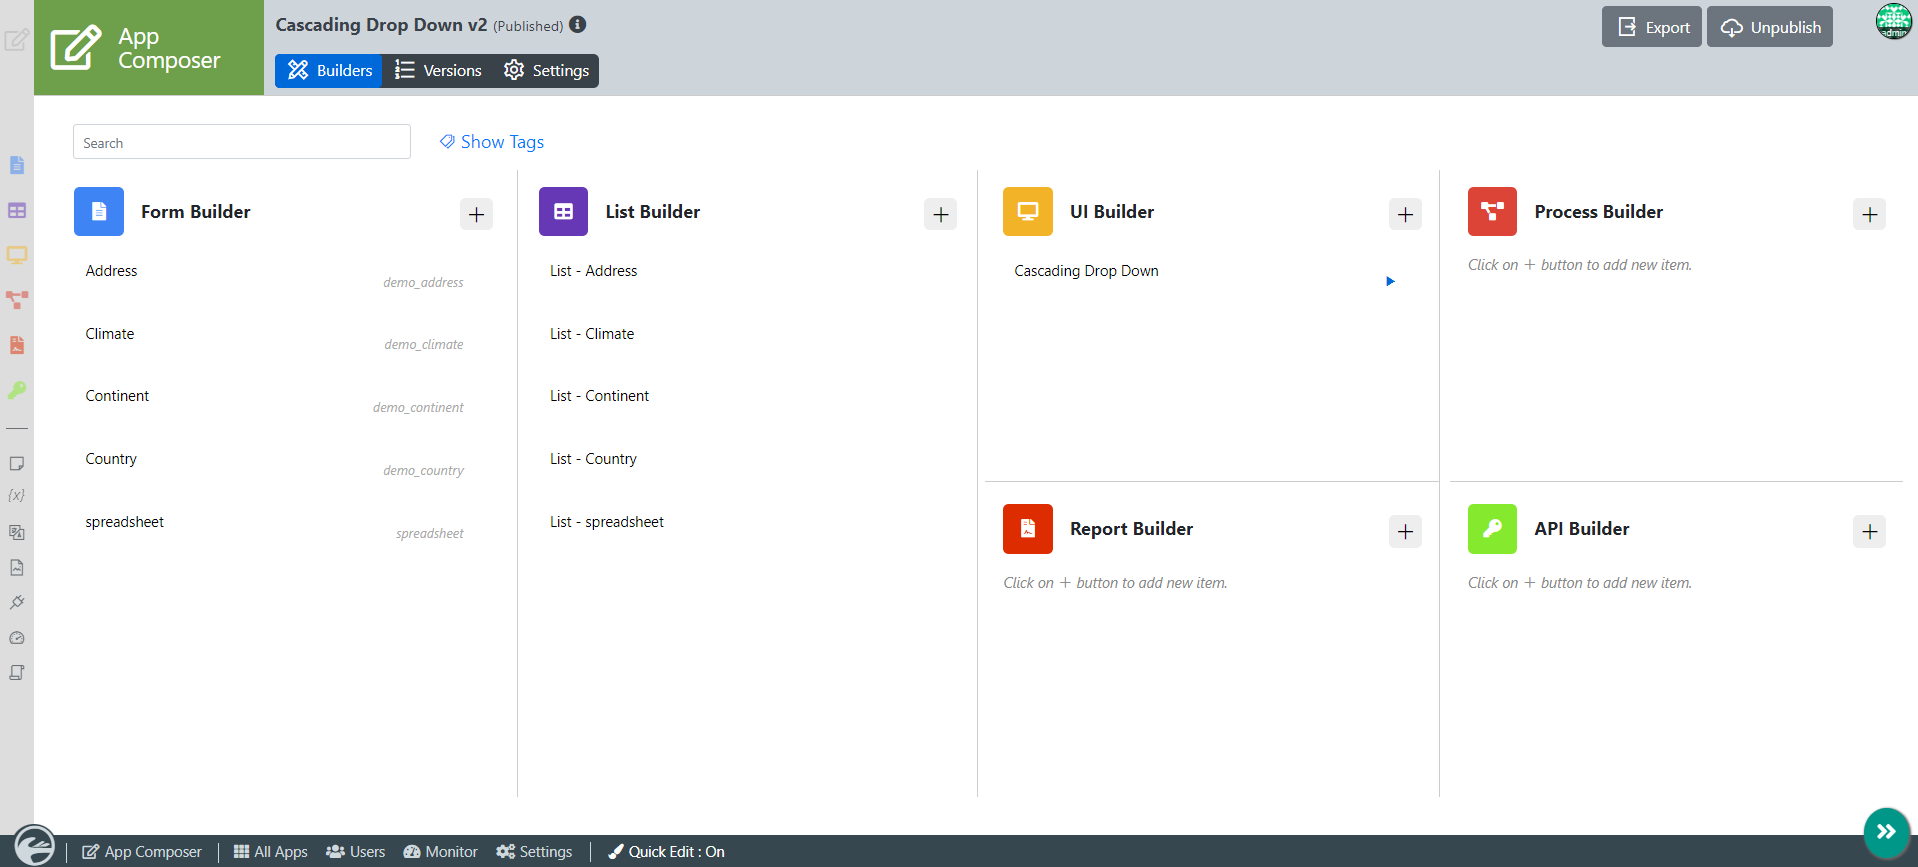This screenshot has width=1918, height=867.
Task: Click the red Process Builder icon
Action: click(1491, 212)
